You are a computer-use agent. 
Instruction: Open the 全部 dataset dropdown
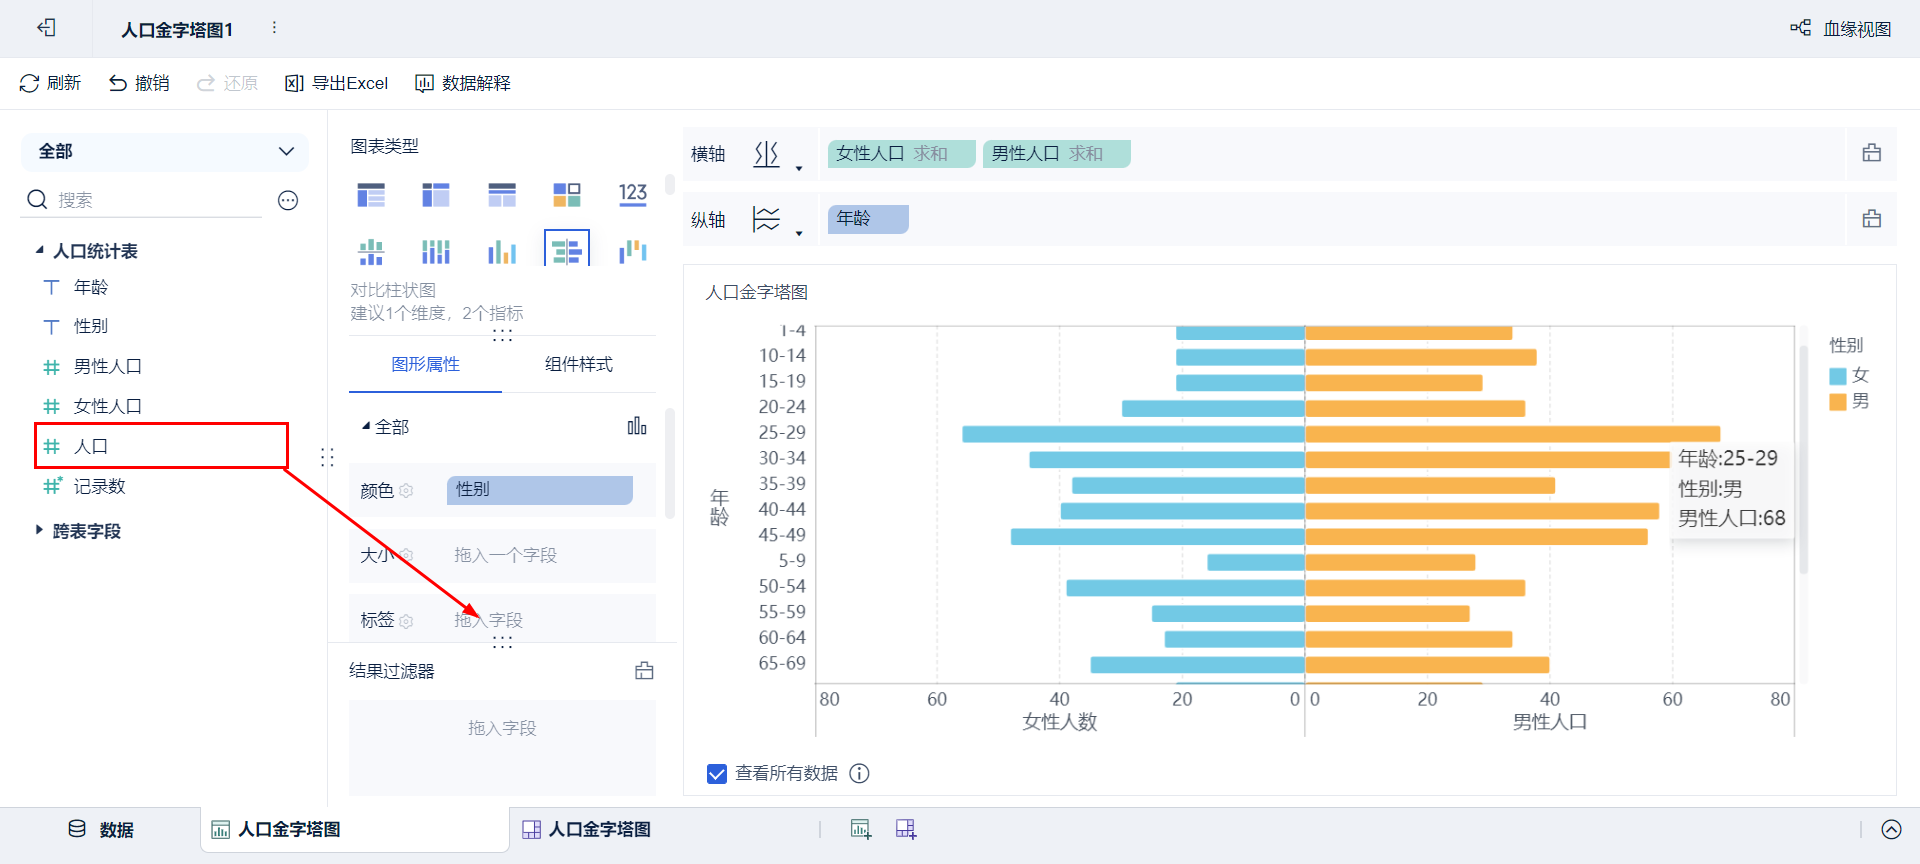(165, 152)
